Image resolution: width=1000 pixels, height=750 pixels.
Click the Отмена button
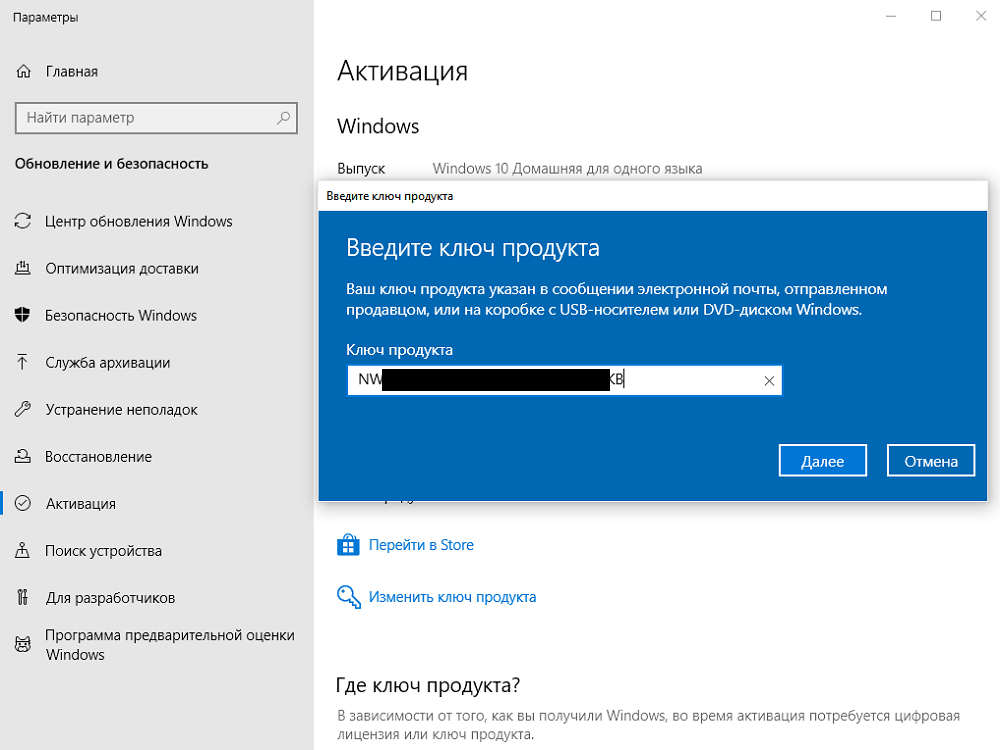pyautogui.click(x=930, y=460)
